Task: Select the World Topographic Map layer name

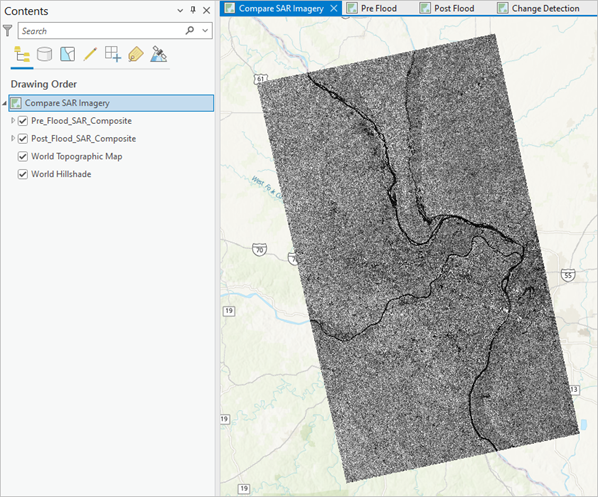Action: (77, 156)
